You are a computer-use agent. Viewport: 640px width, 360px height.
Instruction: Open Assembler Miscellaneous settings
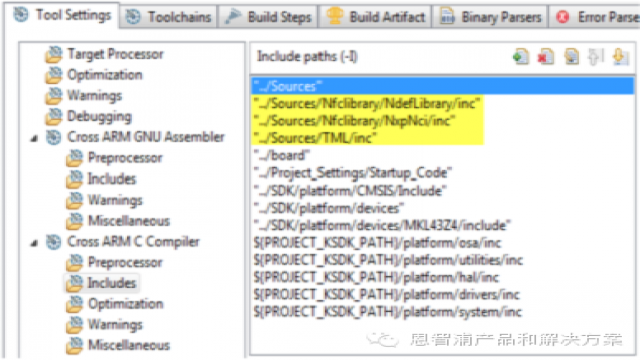click(x=129, y=221)
